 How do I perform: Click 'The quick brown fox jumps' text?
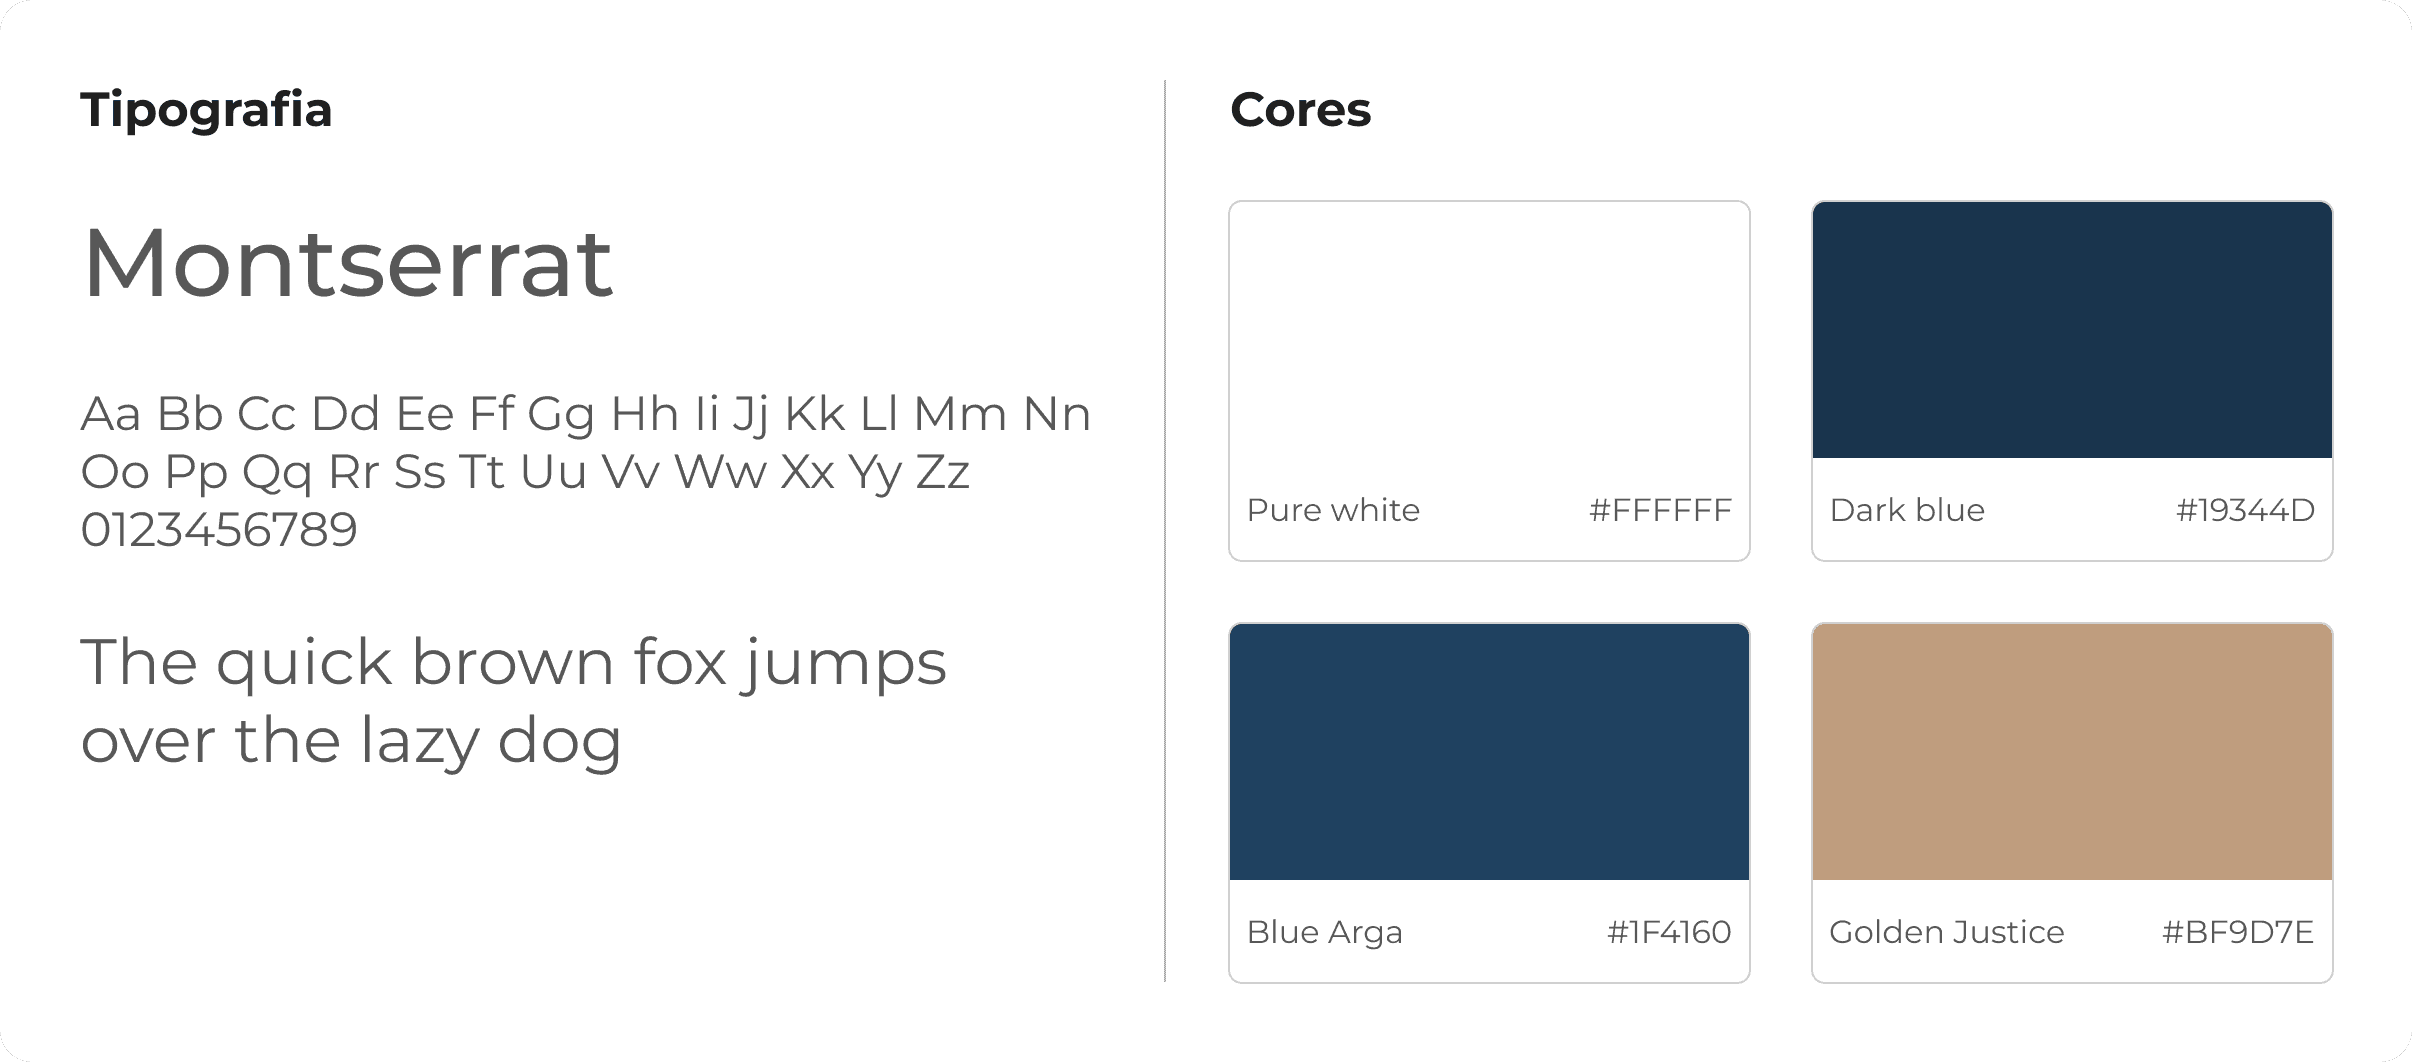[x=513, y=664]
